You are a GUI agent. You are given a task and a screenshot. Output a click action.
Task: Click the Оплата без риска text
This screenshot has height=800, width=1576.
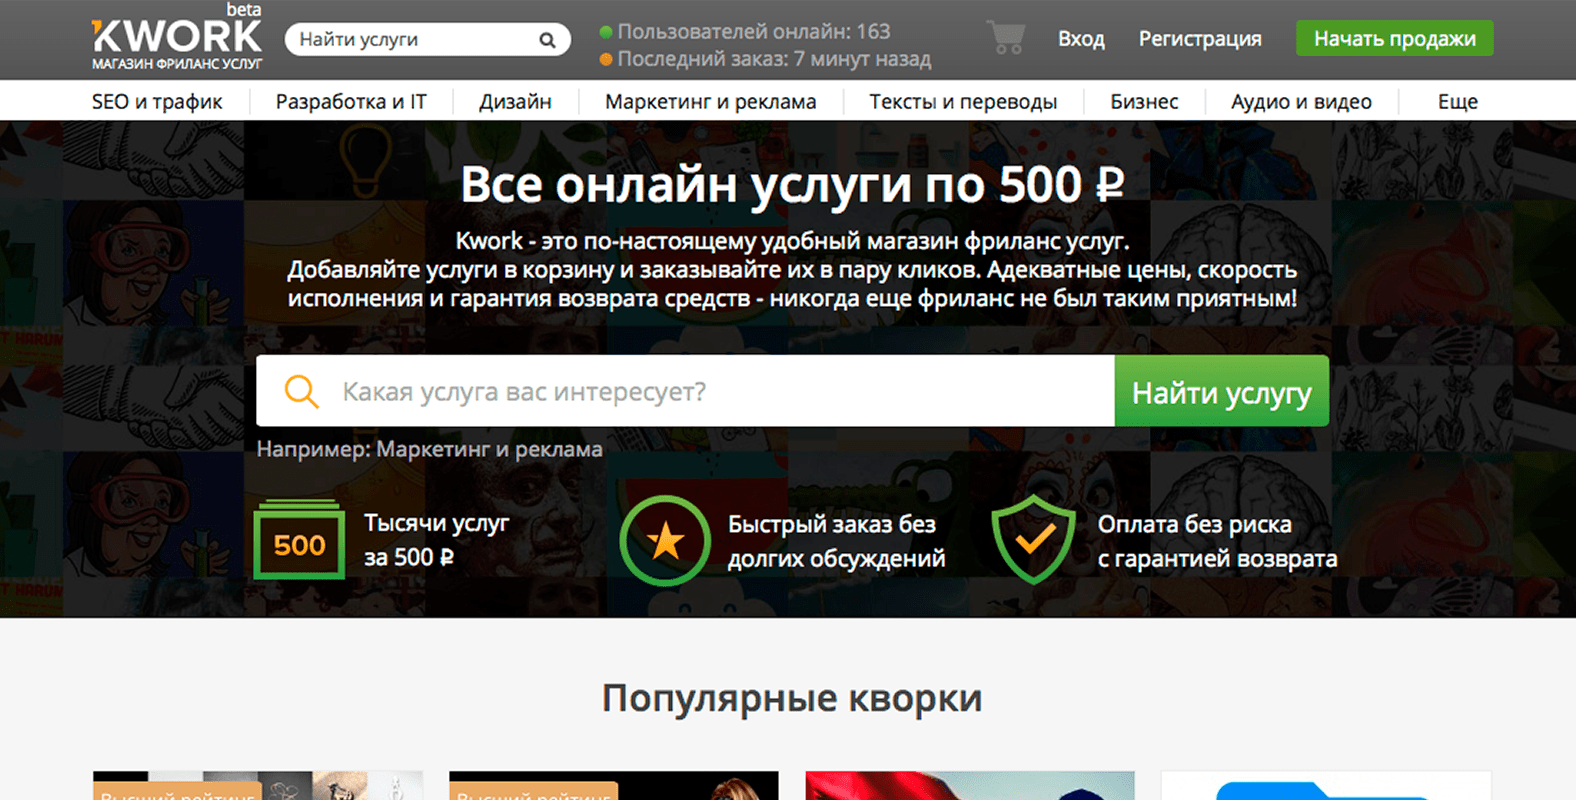click(x=1194, y=524)
